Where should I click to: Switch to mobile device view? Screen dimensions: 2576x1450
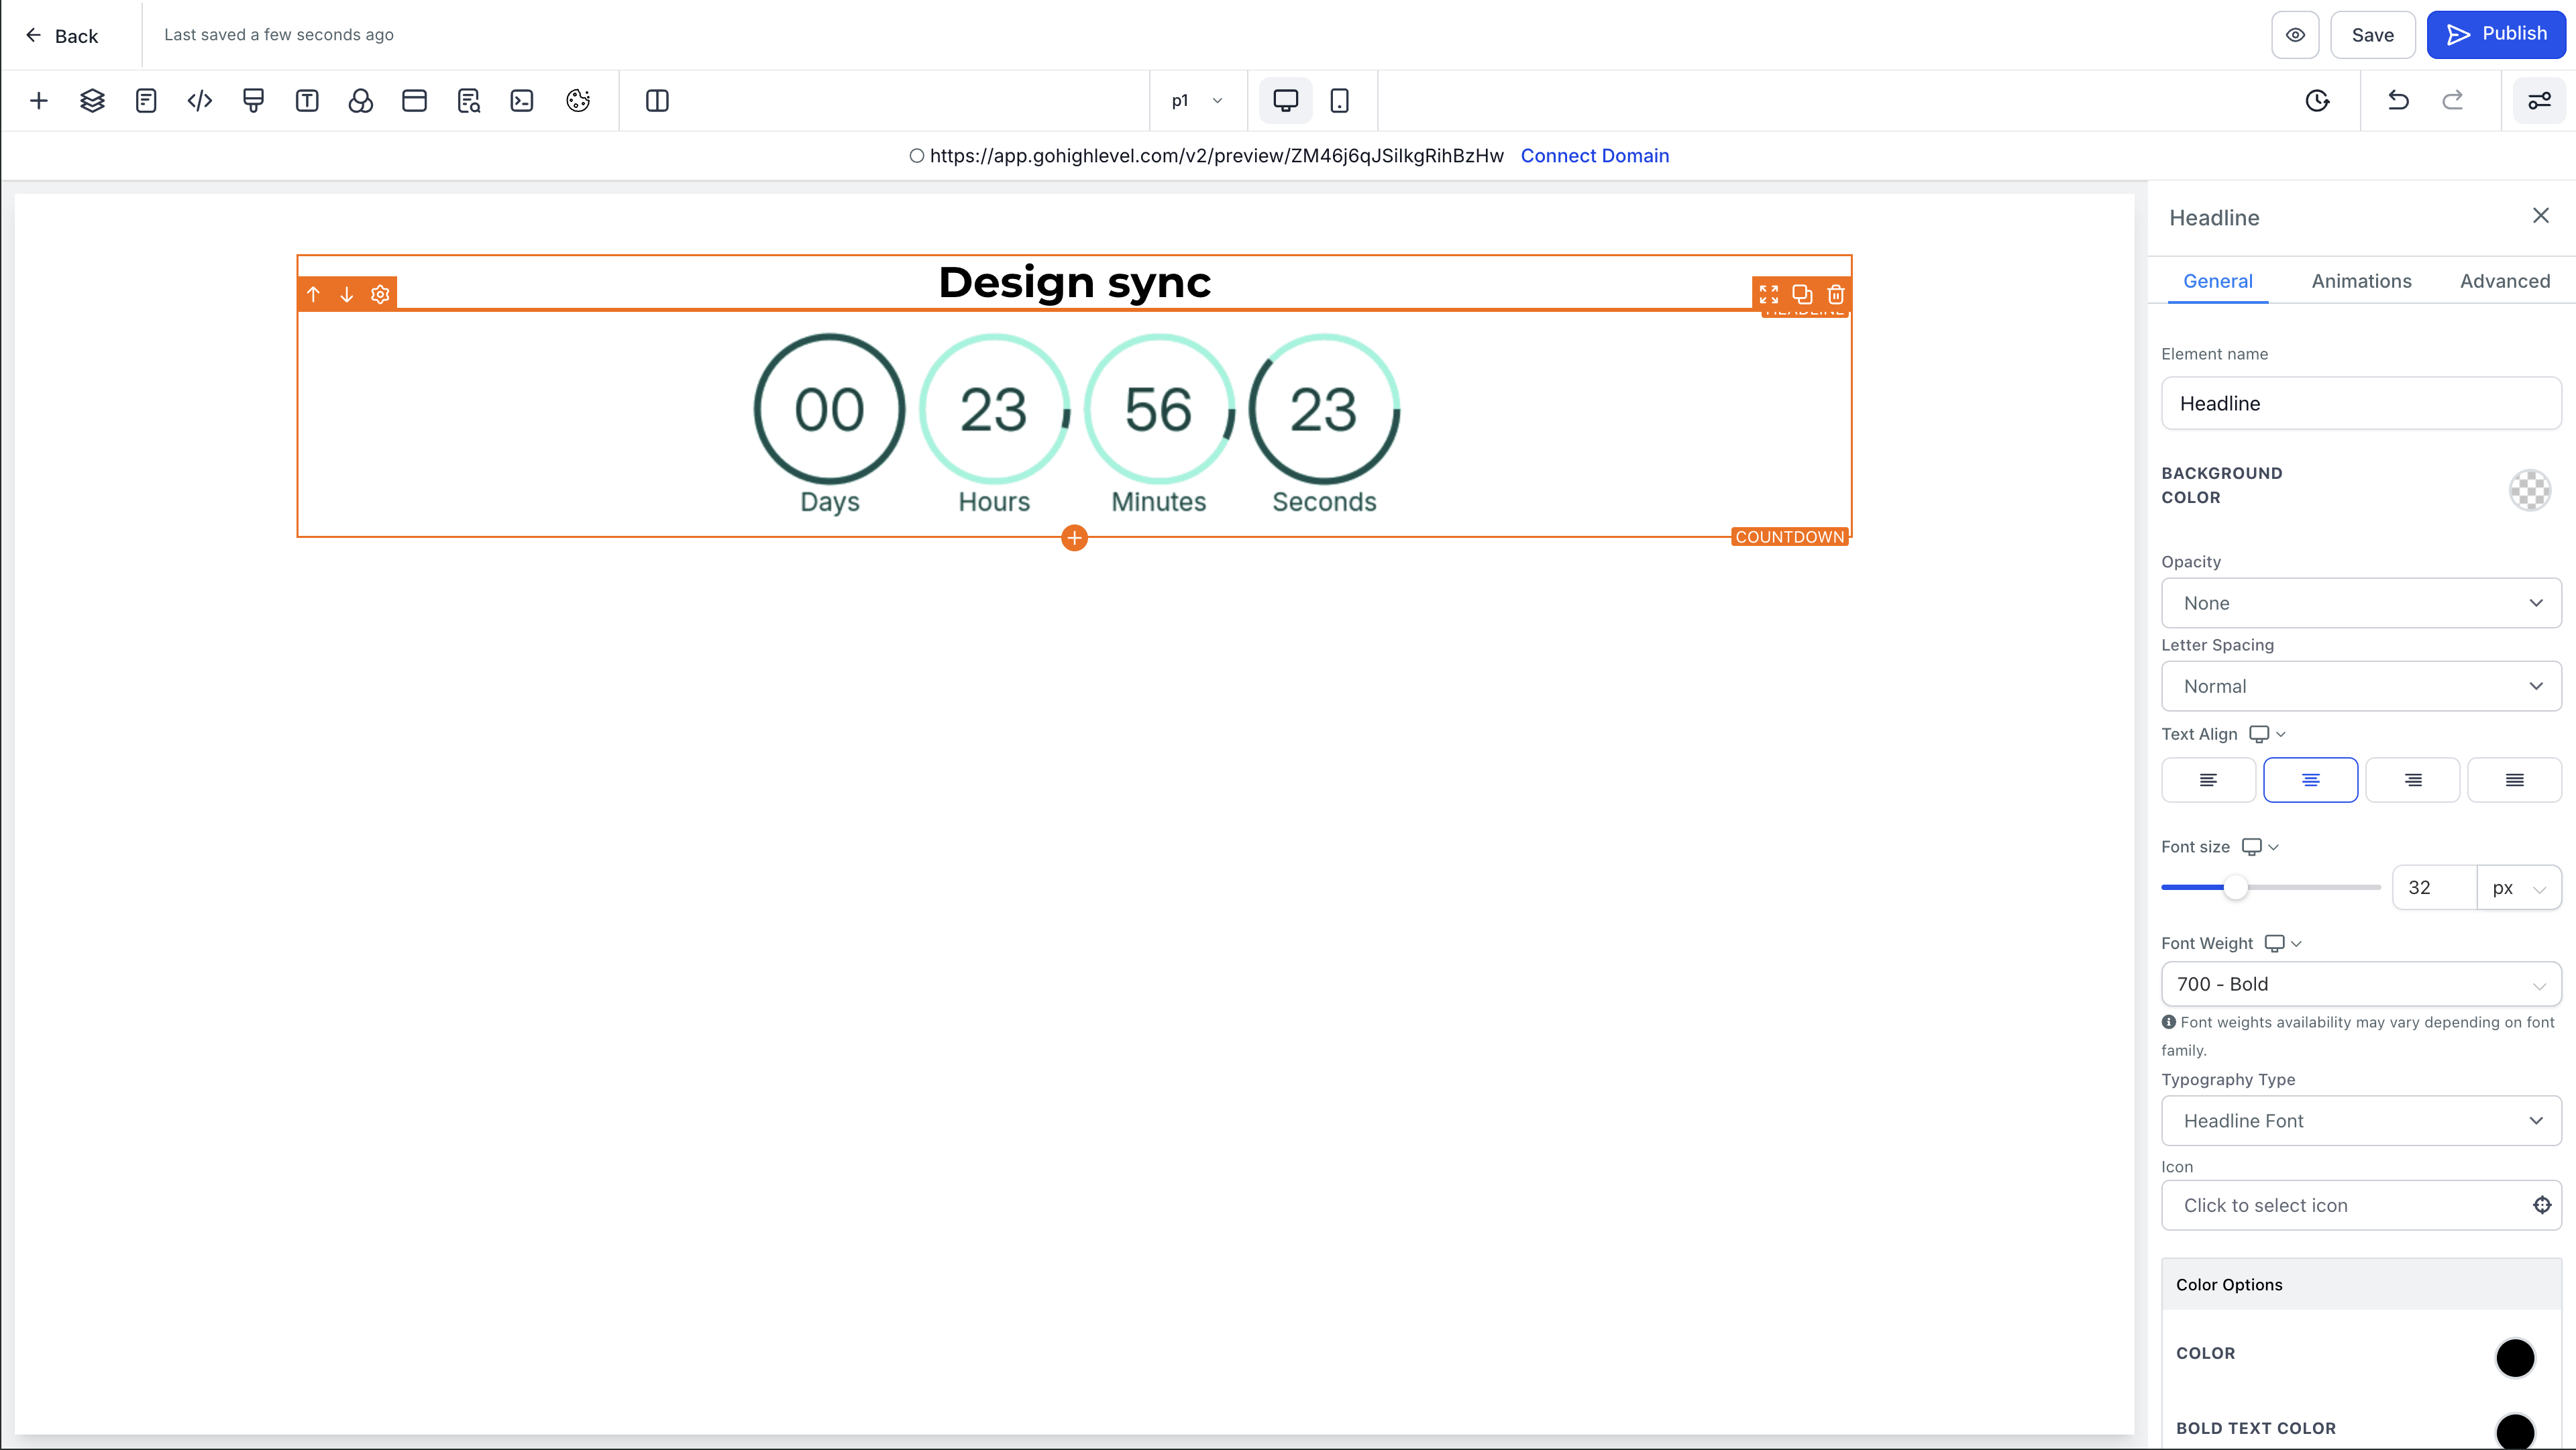pos(1339,100)
